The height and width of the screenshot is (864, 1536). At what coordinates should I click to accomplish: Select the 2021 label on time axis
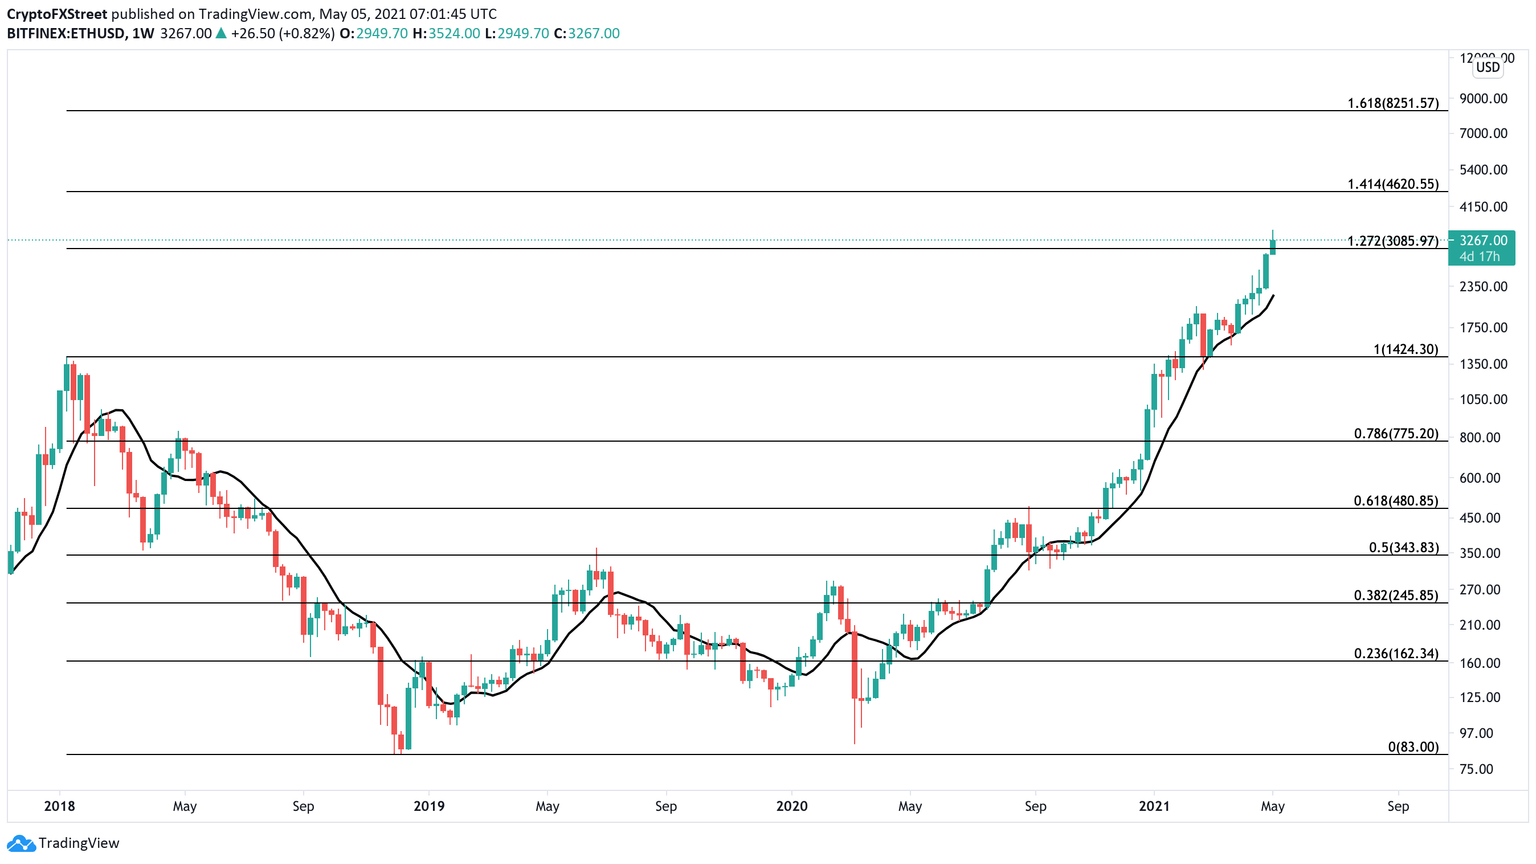coord(1155,806)
